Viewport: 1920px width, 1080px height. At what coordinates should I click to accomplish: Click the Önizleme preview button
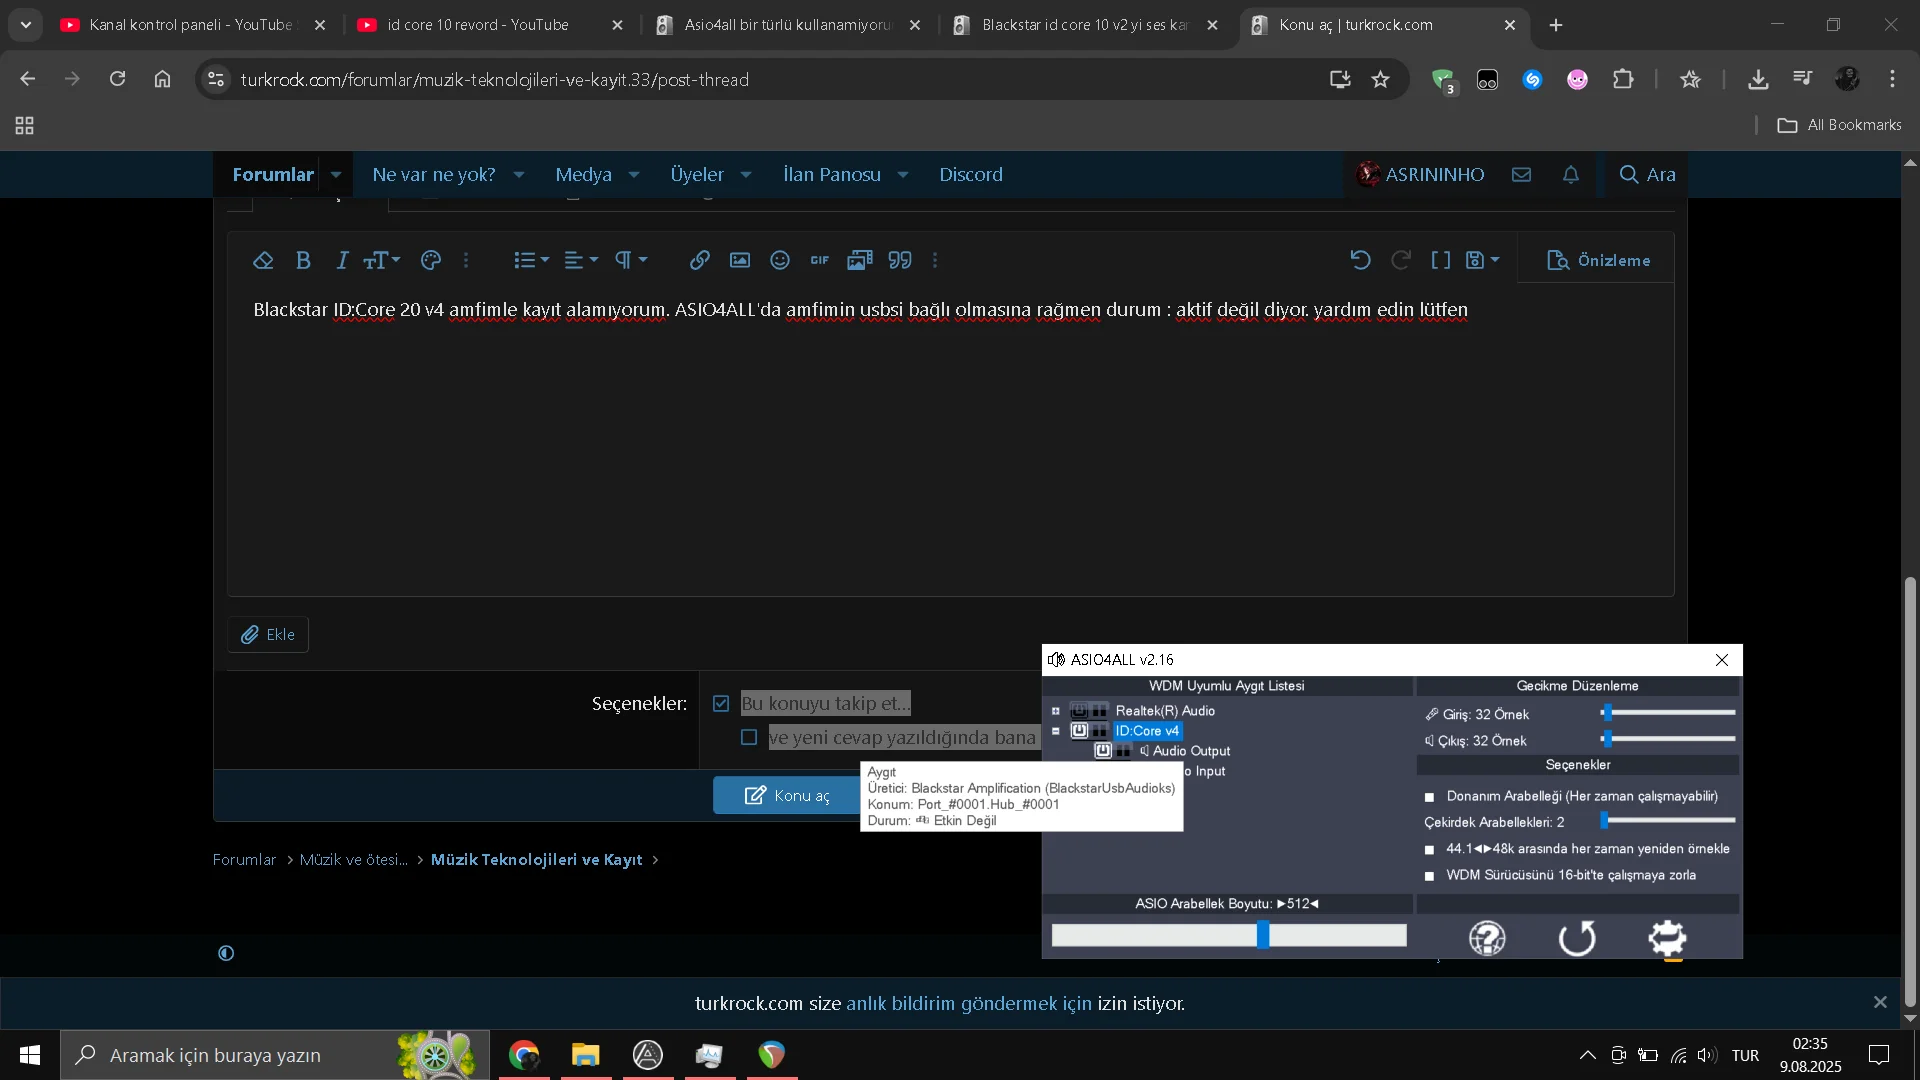tap(1598, 260)
